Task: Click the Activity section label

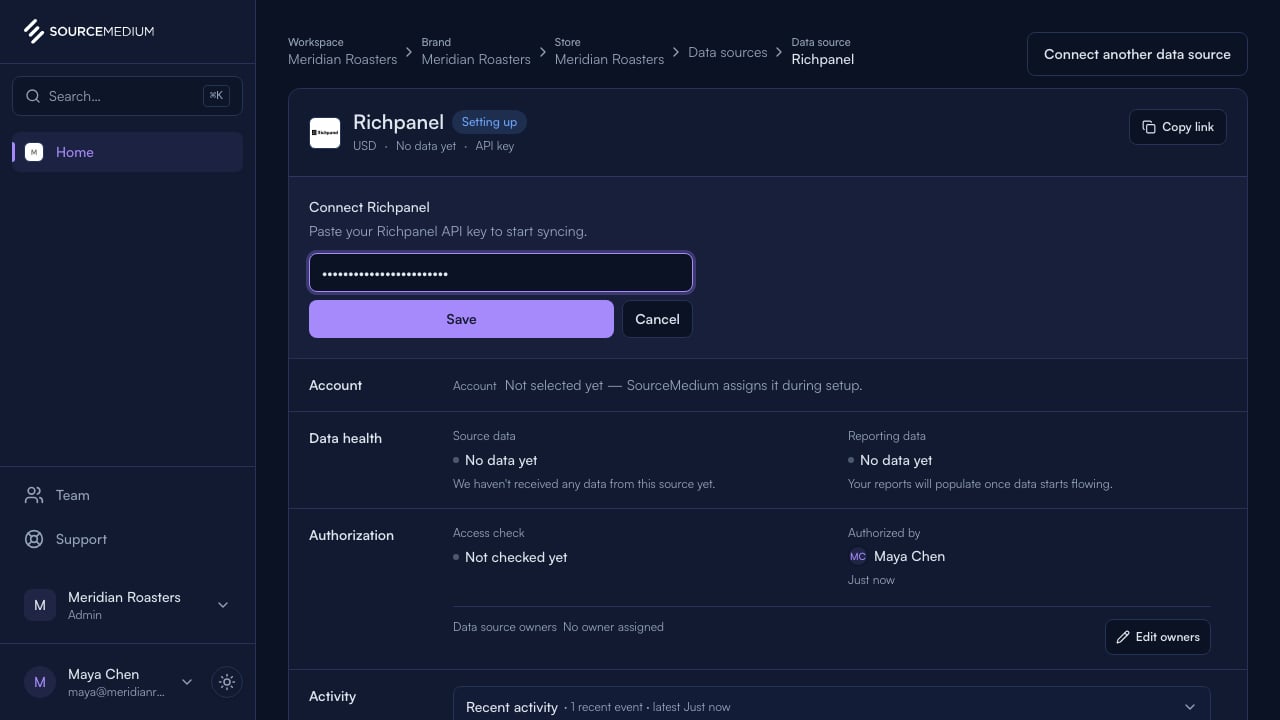Action: (332, 696)
